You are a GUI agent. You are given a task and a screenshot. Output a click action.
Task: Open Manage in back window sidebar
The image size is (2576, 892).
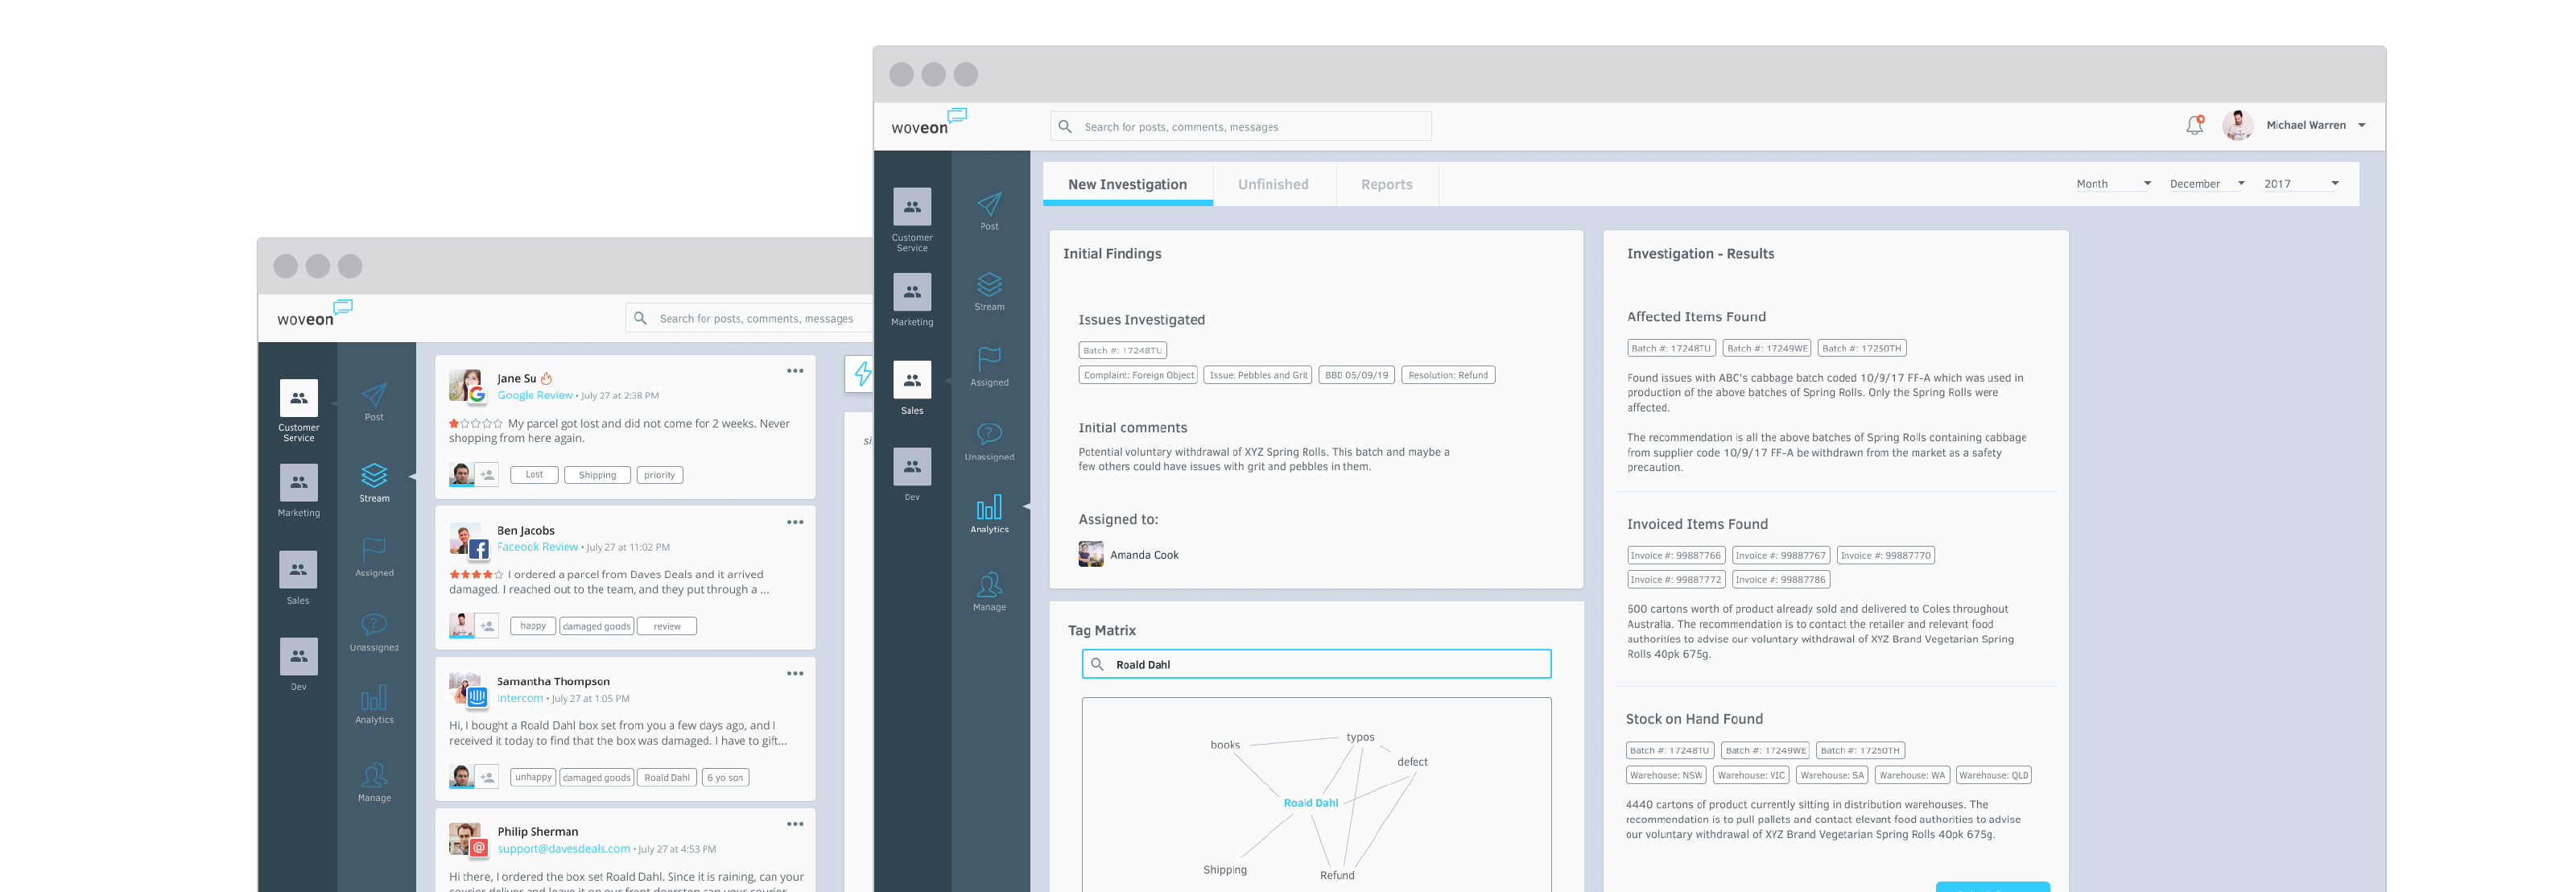pyautogui.click(x=374, y=782)
